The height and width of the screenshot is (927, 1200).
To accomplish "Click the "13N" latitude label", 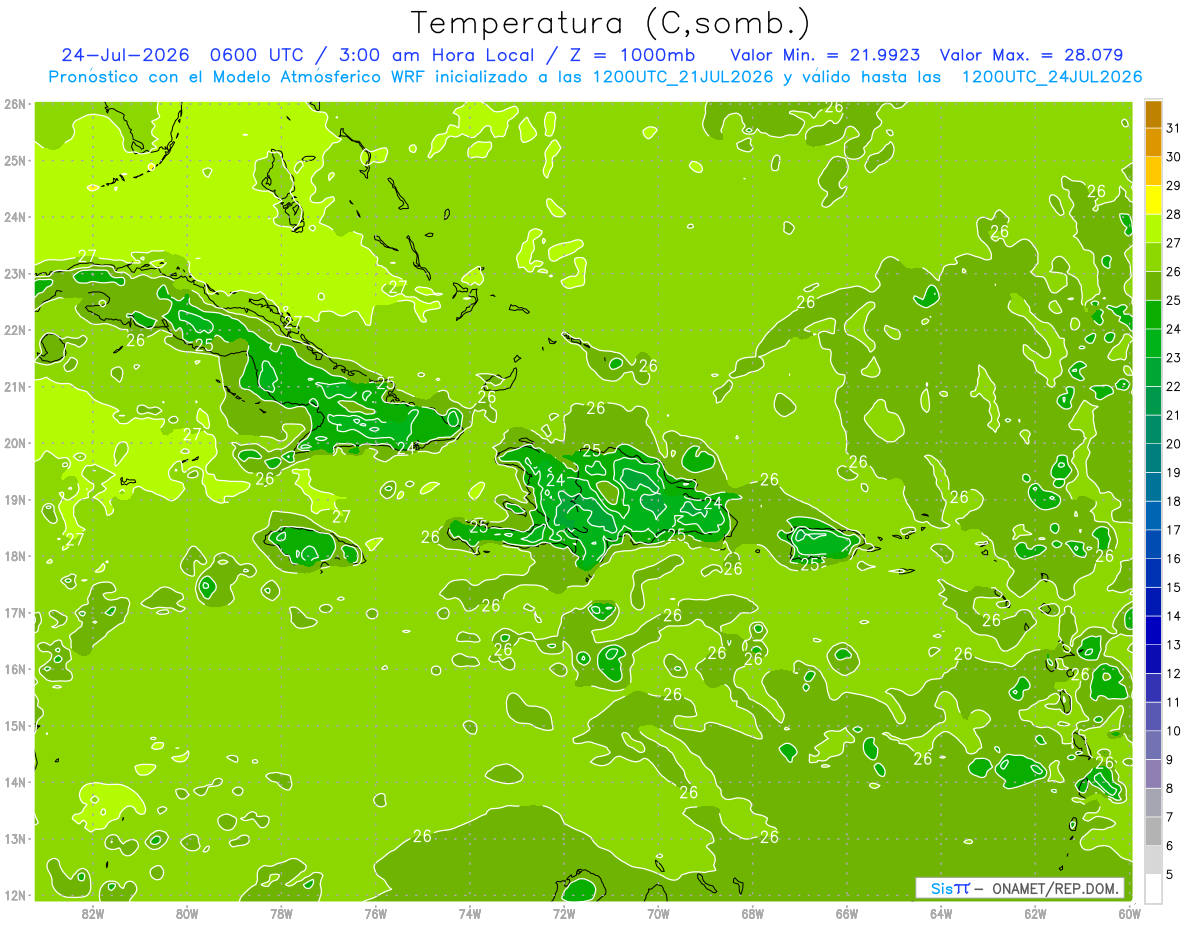I will [15, 839].
